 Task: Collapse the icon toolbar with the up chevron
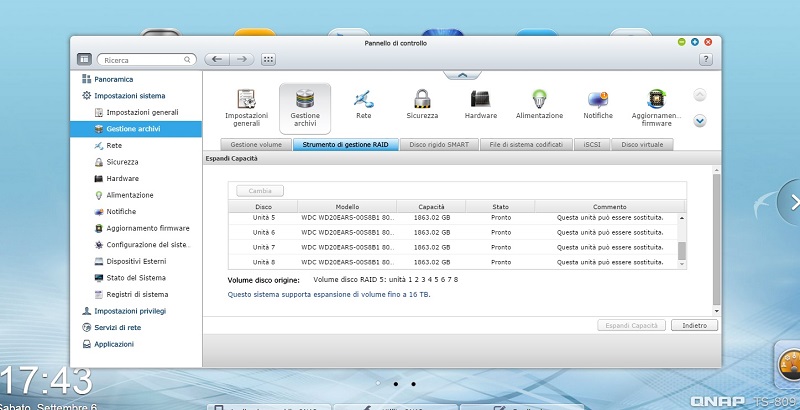[462, 74]
